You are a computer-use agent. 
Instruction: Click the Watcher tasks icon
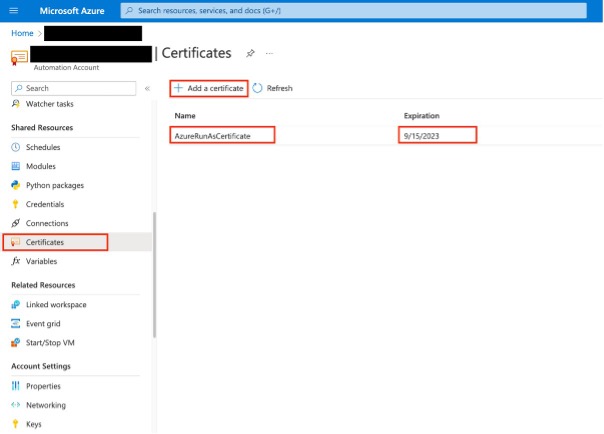[x=15, y=104]
